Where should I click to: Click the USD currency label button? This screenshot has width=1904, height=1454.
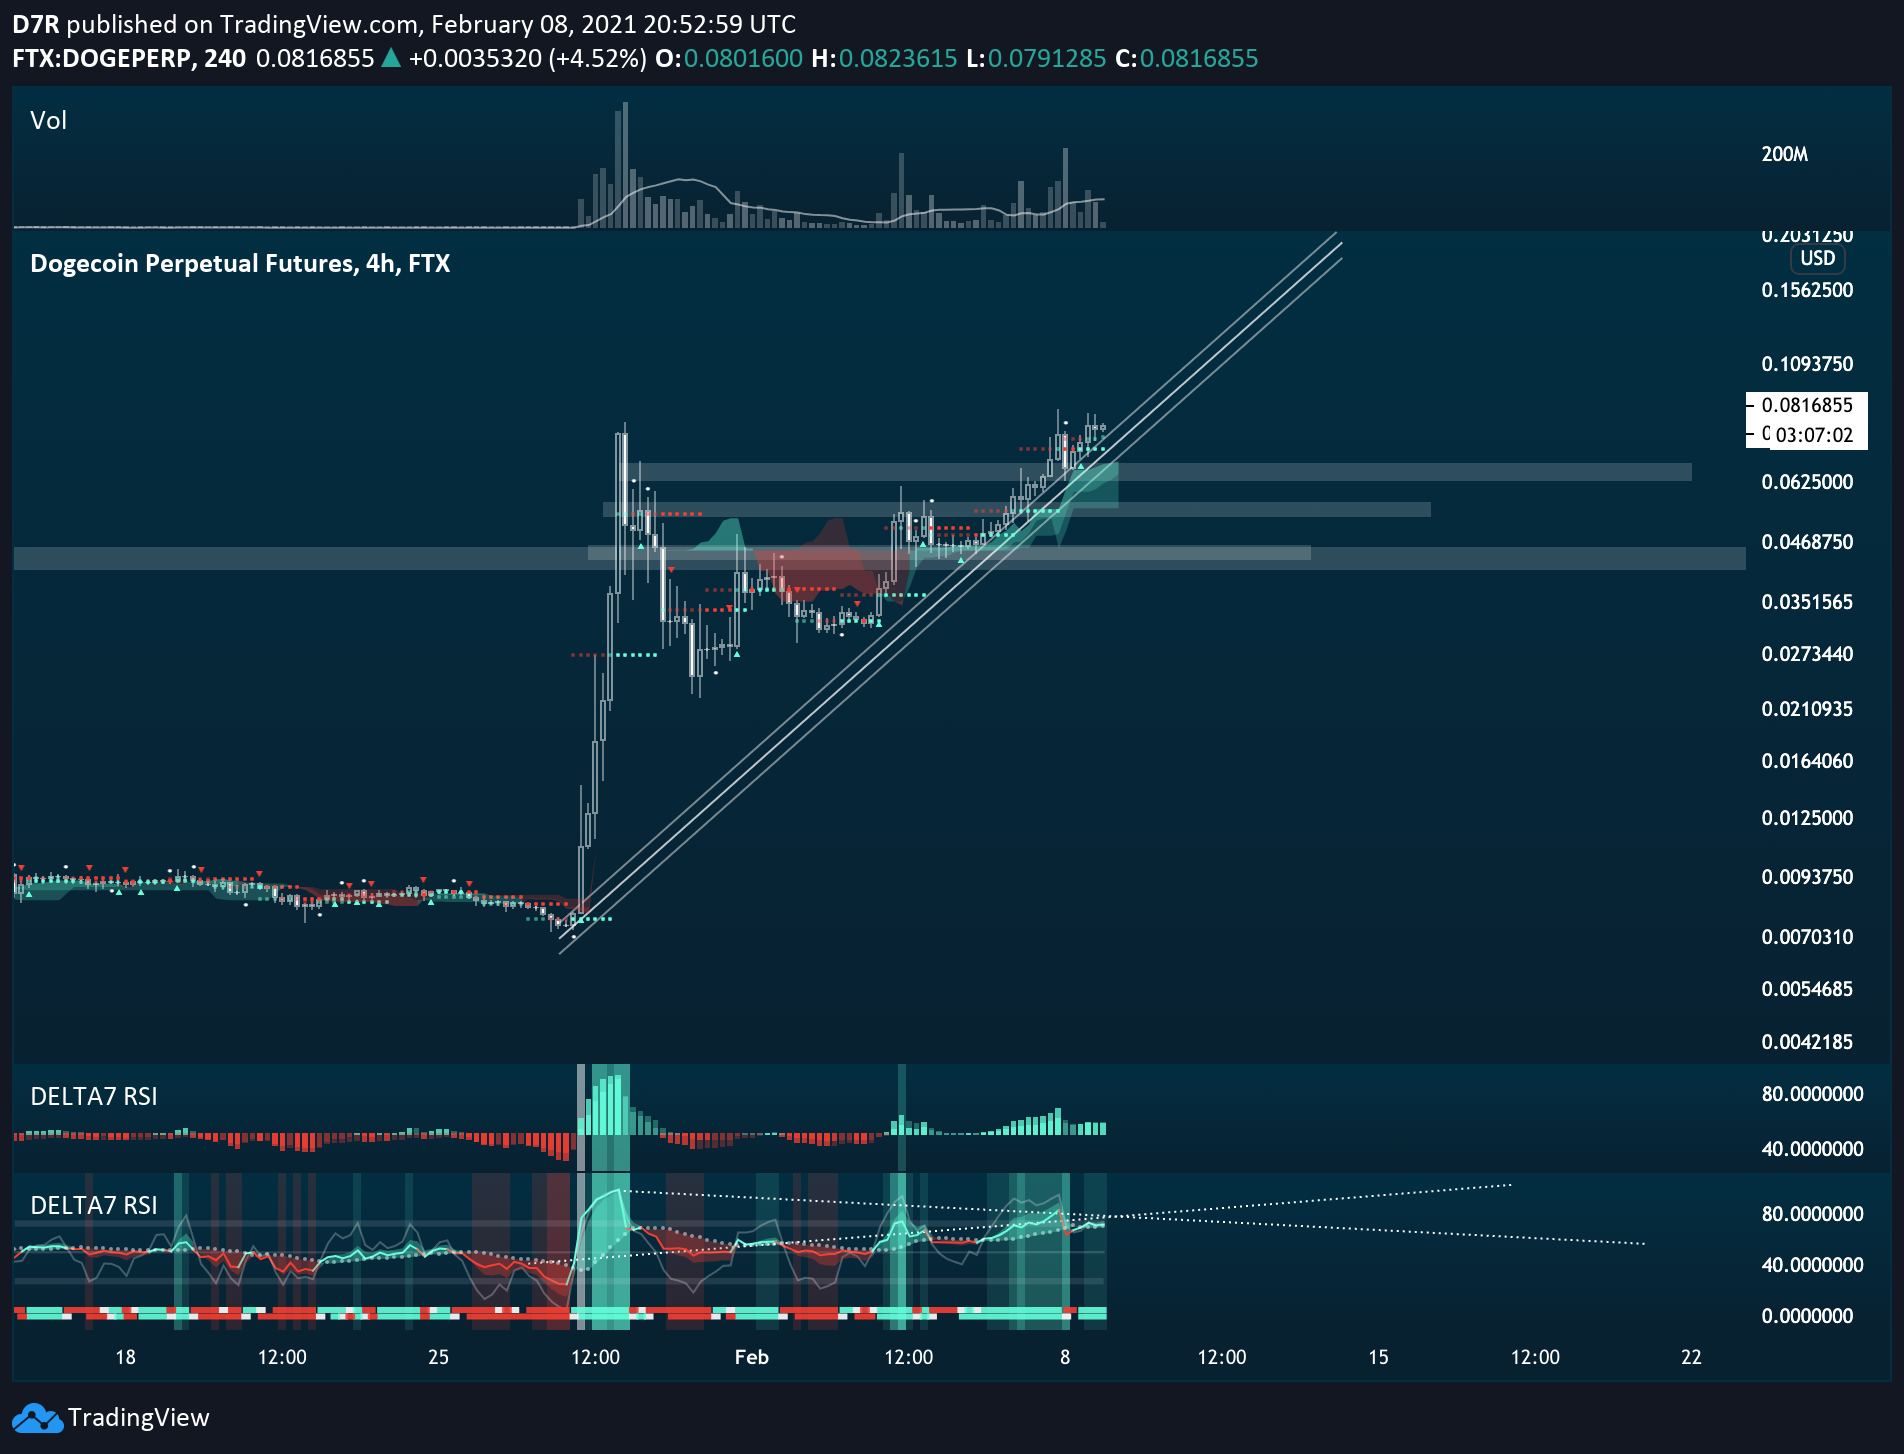[1817, 258]
